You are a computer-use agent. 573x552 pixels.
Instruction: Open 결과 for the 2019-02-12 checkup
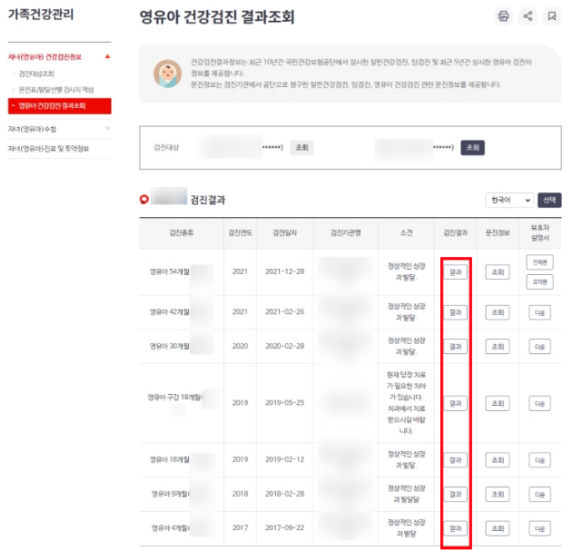coord(455,460)
